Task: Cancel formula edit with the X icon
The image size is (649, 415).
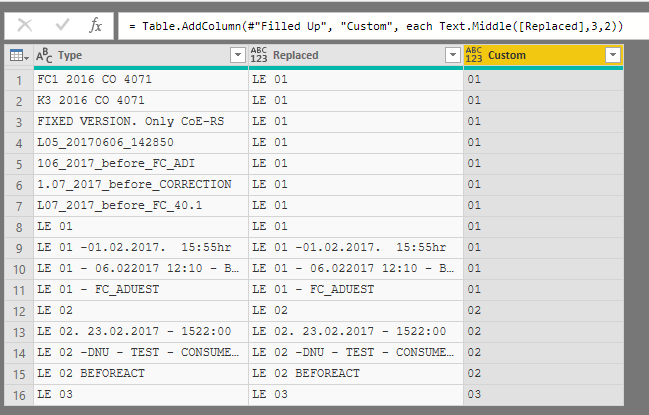Action: [25, 26]
